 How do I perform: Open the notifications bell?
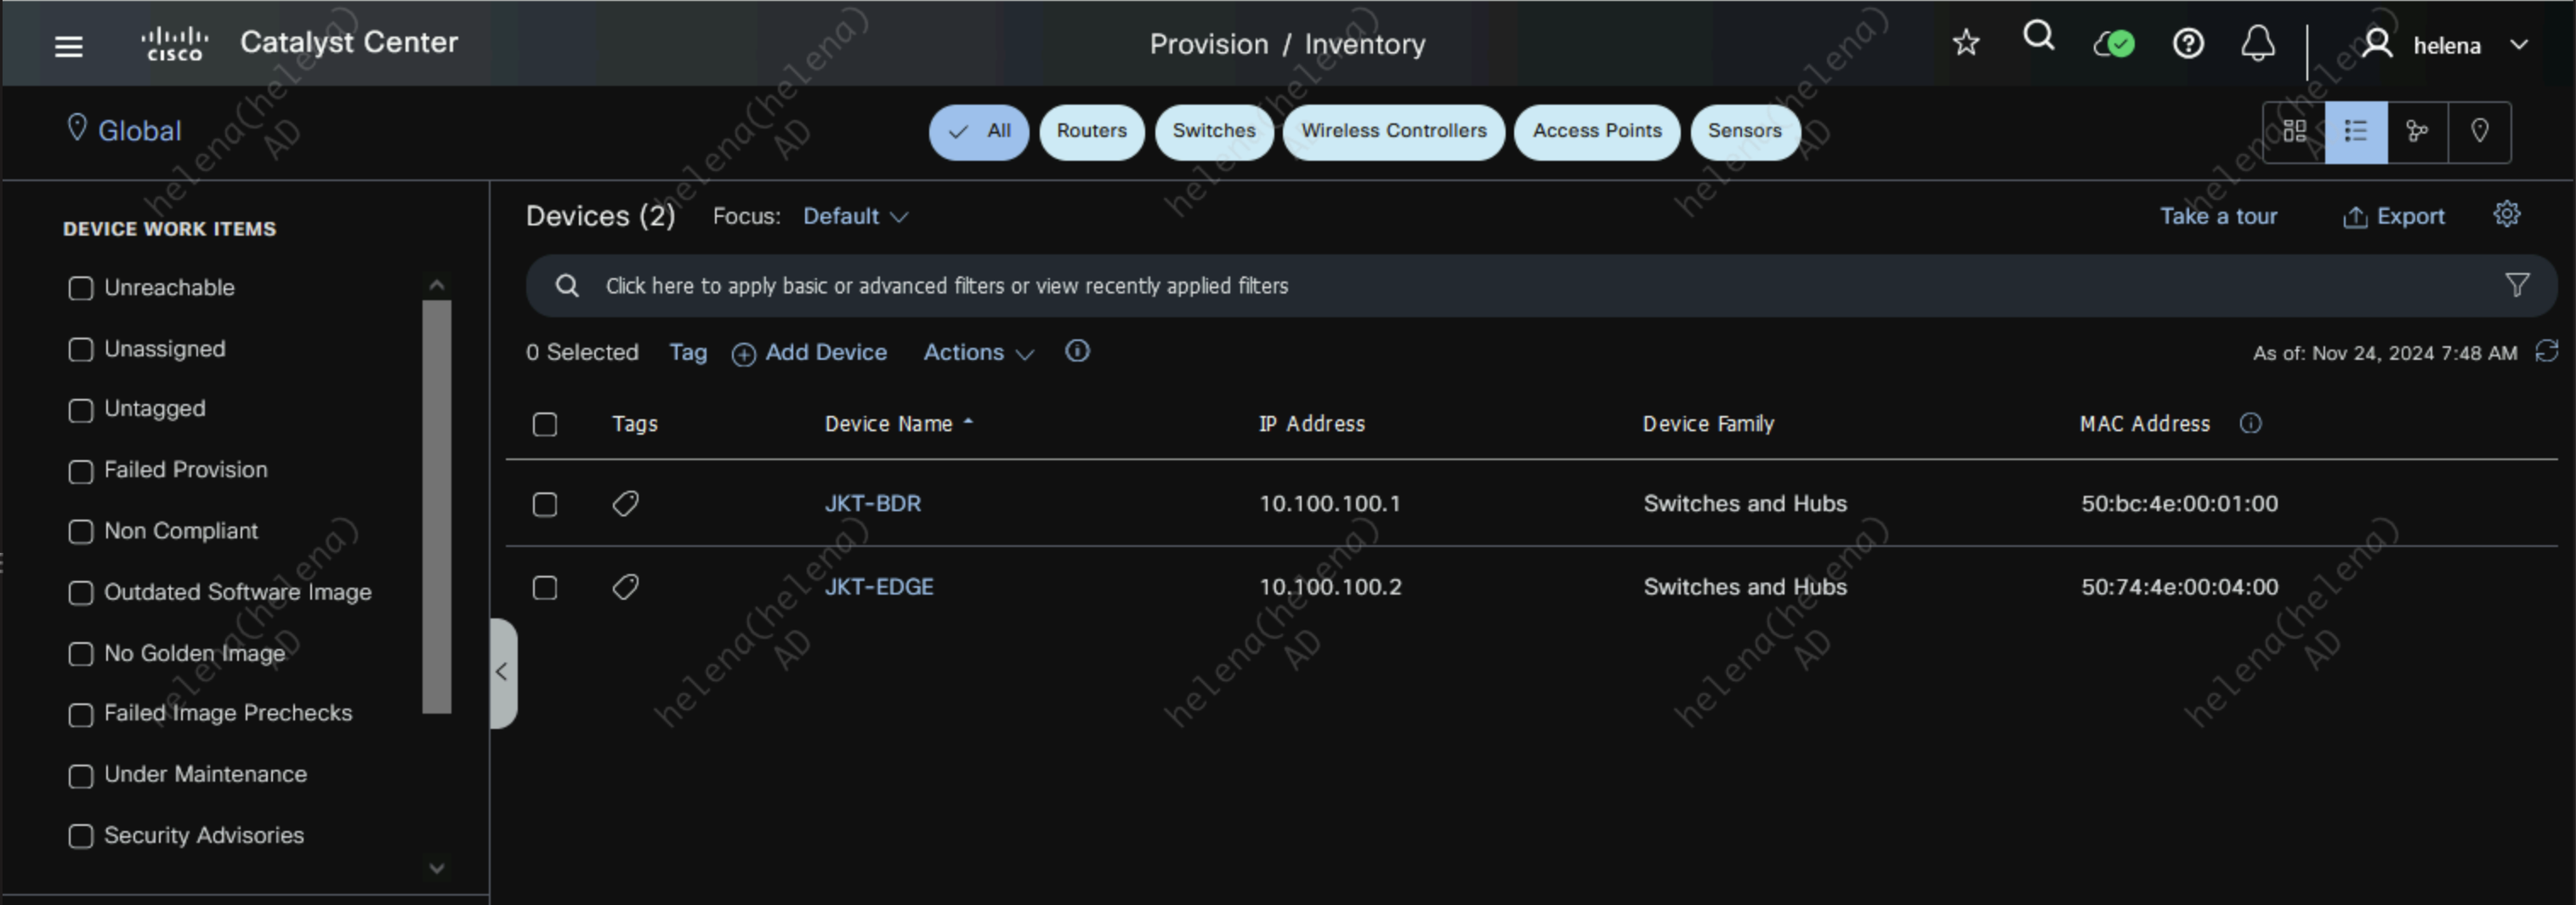(x=2257, y=44)
